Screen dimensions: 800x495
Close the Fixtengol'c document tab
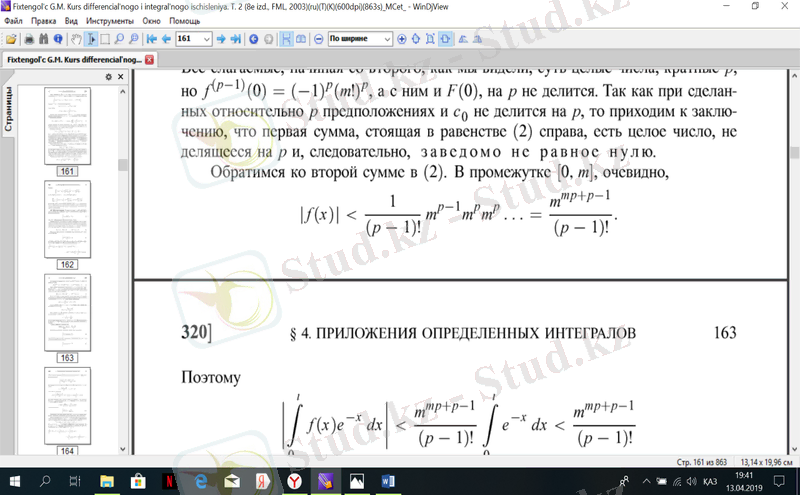click(149, 60)
